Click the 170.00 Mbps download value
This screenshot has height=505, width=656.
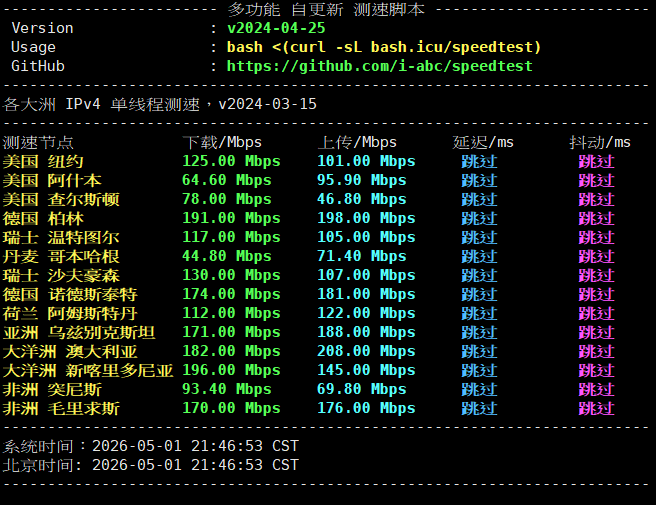pyautogui.click(x=231, y=408)
